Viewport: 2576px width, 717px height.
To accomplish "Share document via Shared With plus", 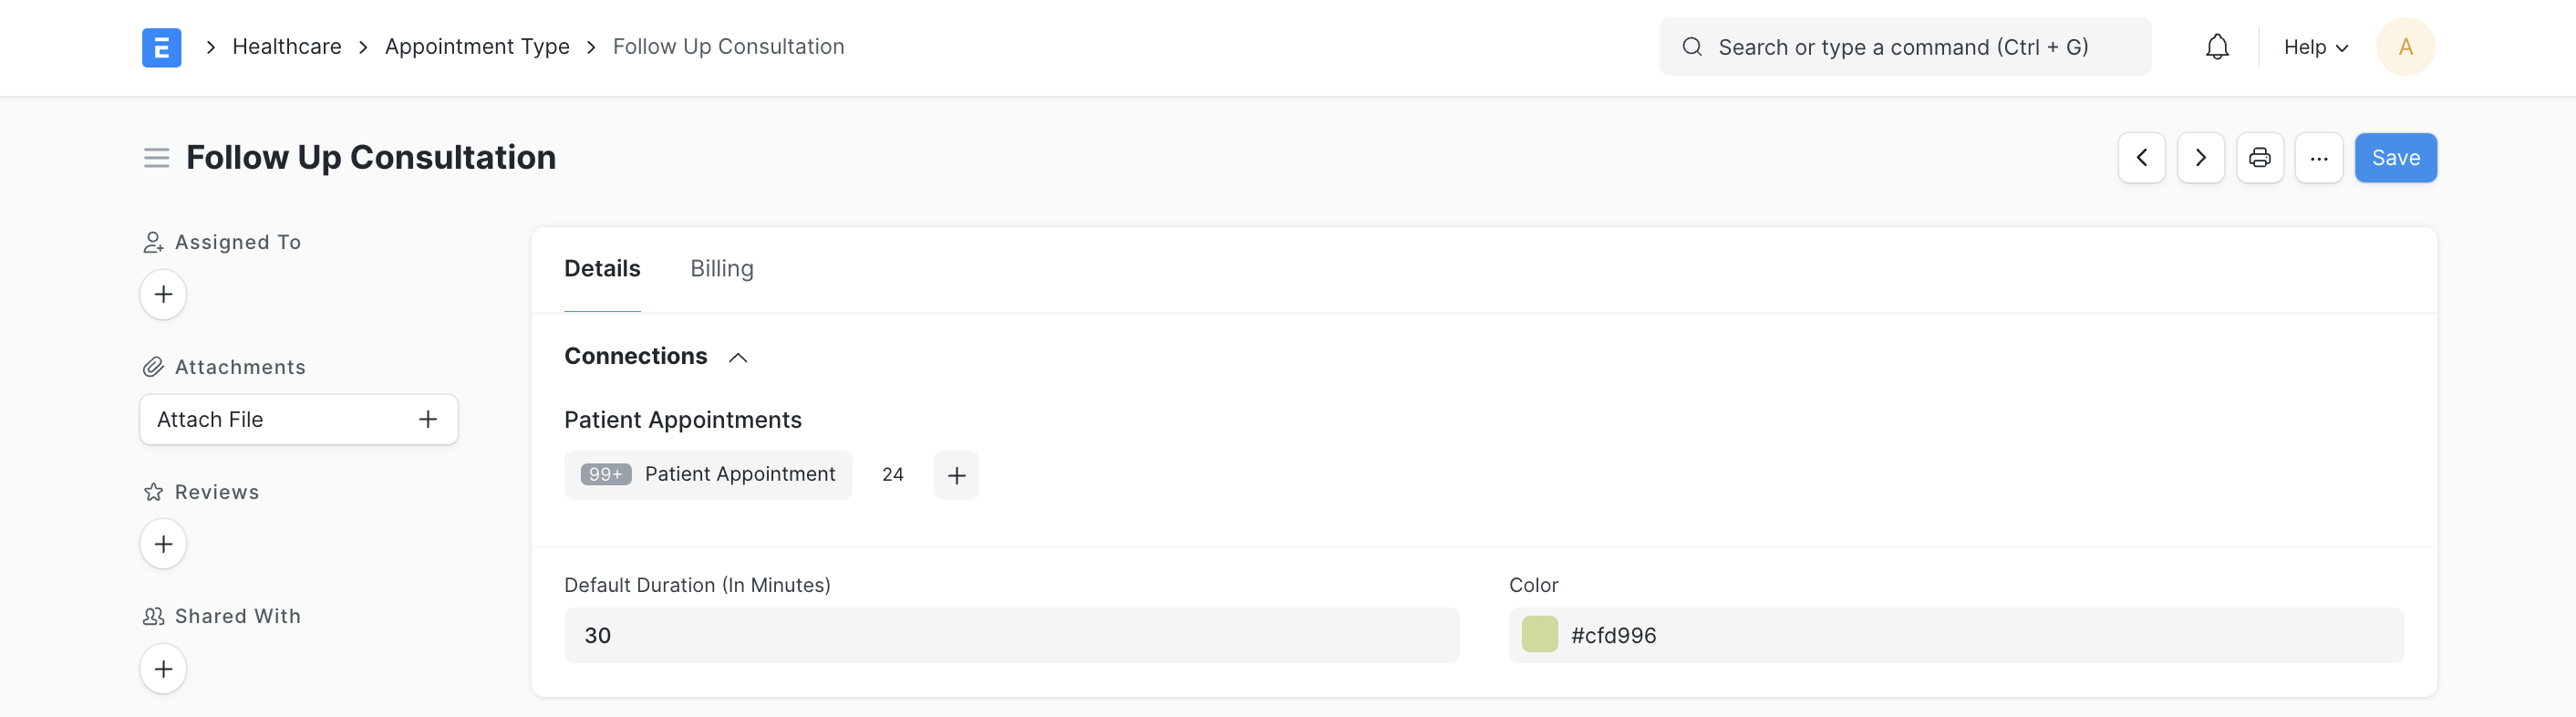I will coord(163,669).
